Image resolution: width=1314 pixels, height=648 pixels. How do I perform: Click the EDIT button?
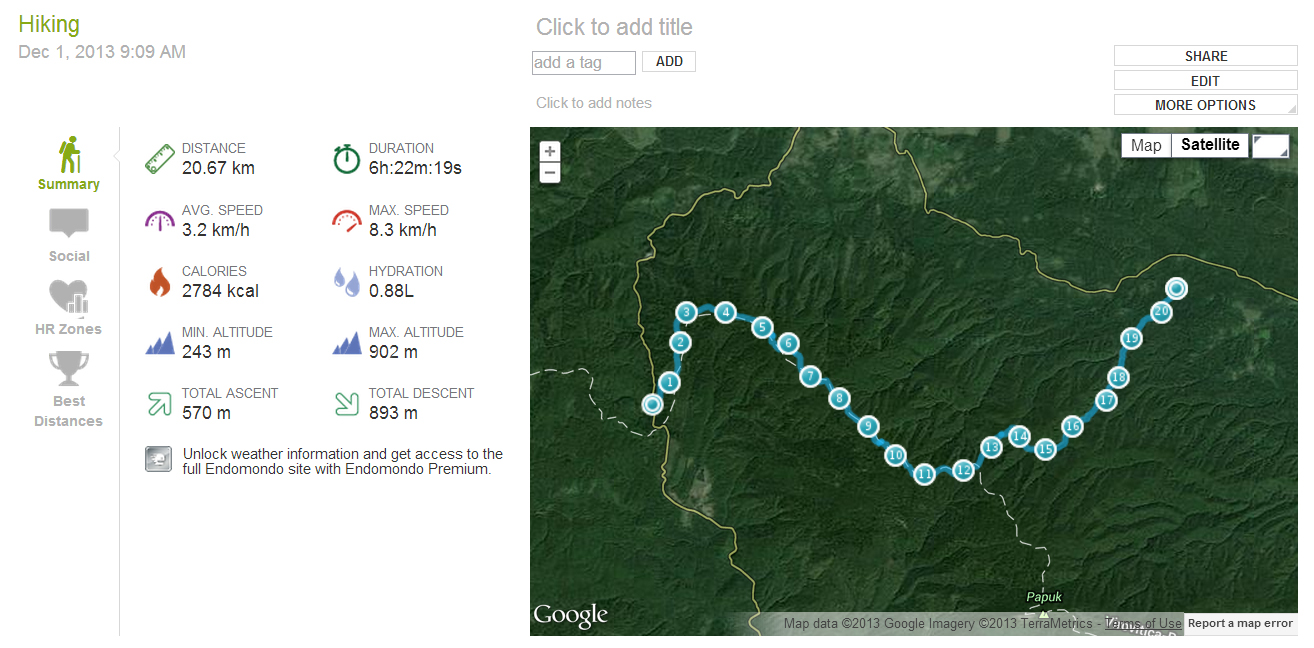[1205, 81]
